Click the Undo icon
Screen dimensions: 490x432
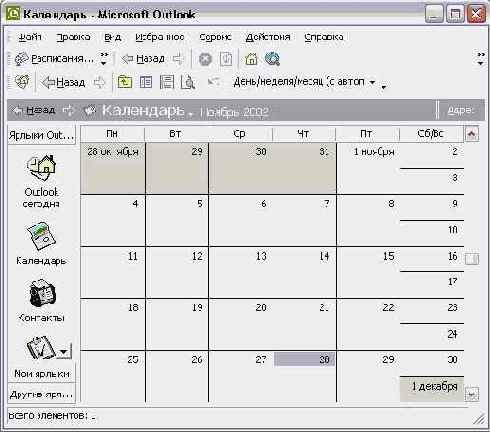213,82
